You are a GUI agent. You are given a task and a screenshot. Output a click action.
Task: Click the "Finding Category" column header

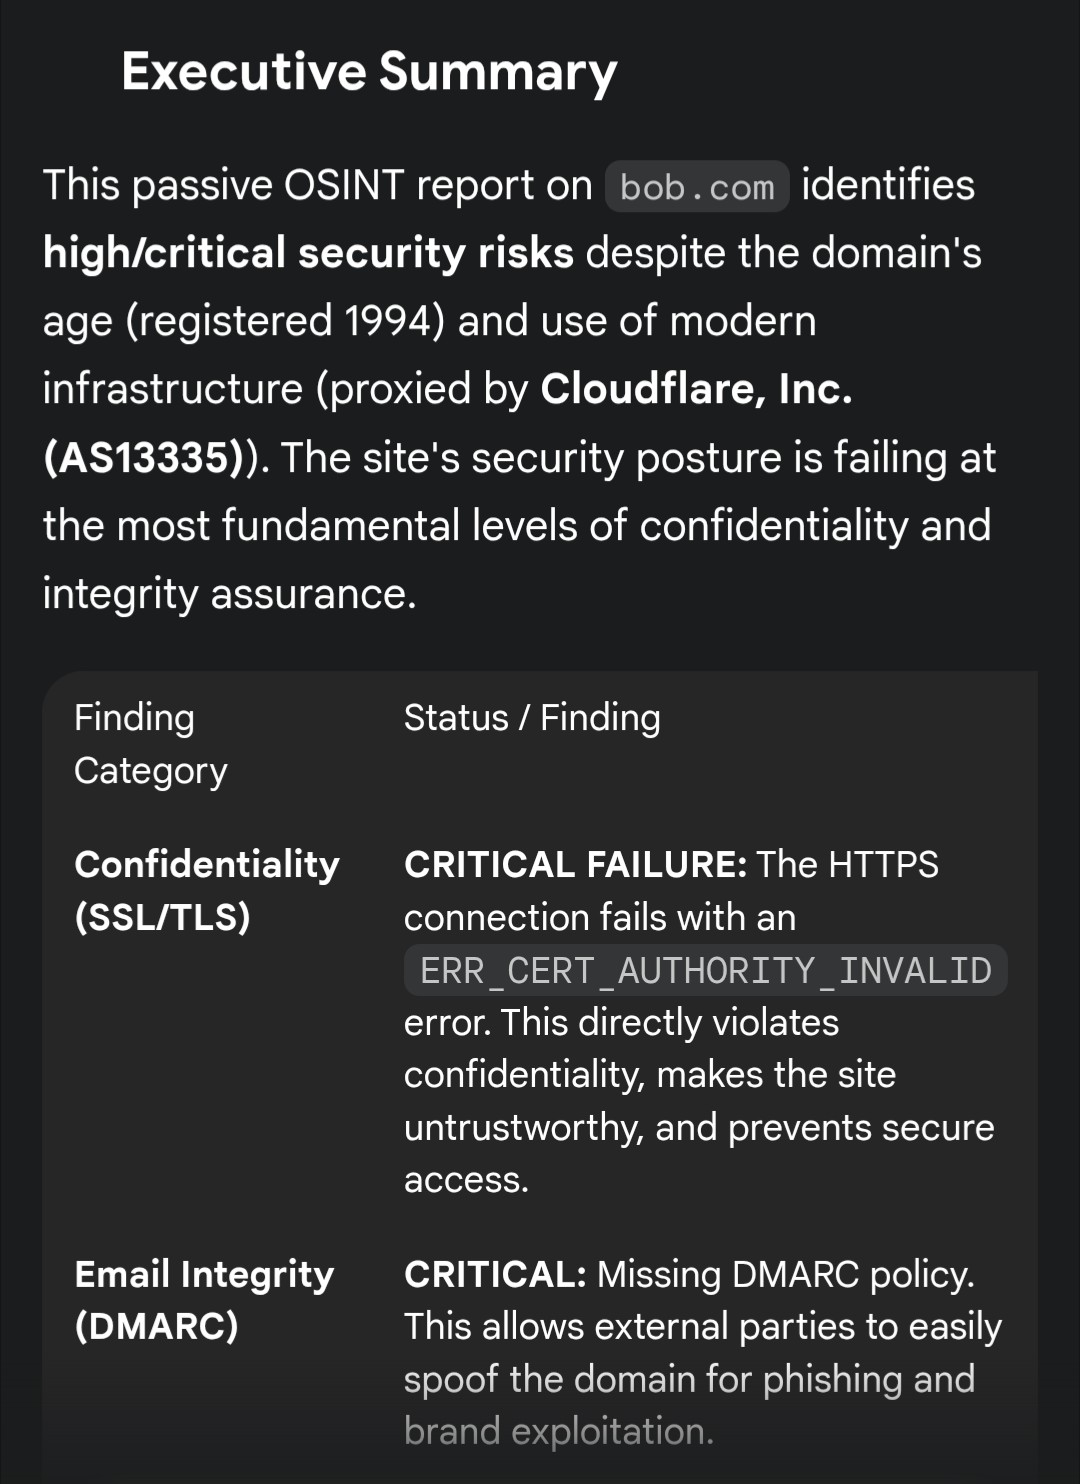pyautogui.click(x=150, y=744)
